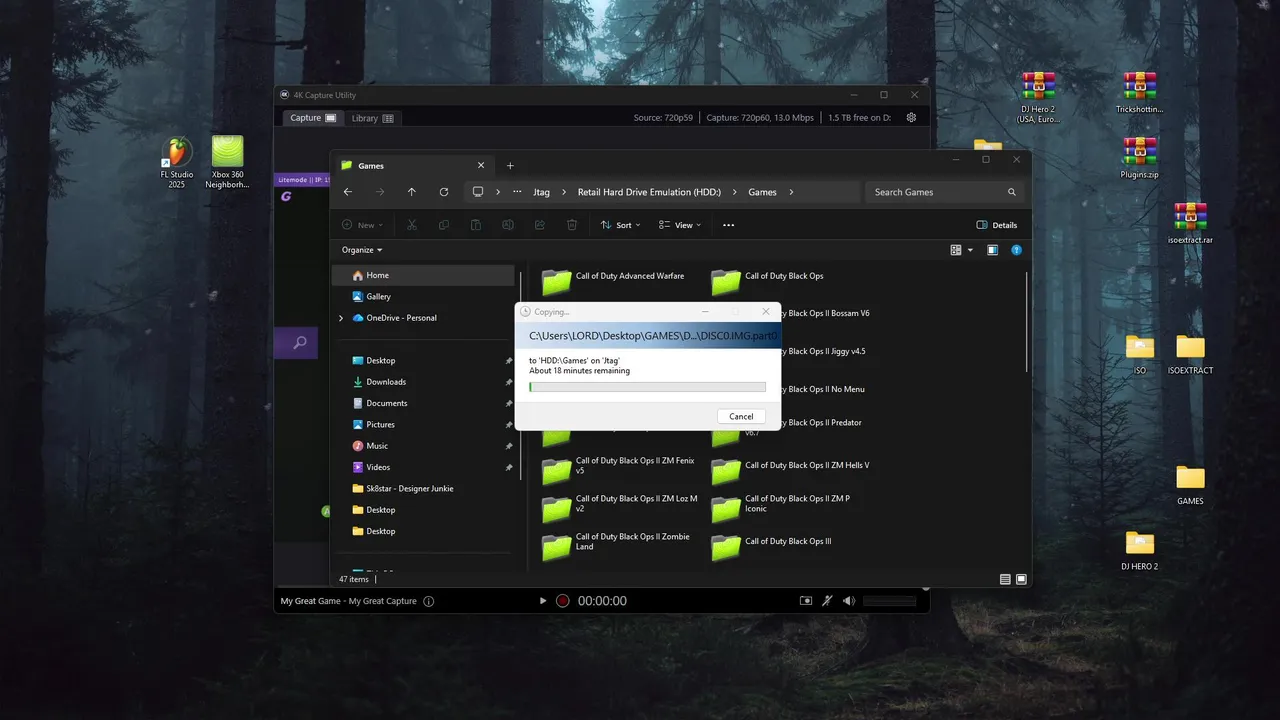
Task: Select the Games tab in File Explorer
Action: [412, 166]
